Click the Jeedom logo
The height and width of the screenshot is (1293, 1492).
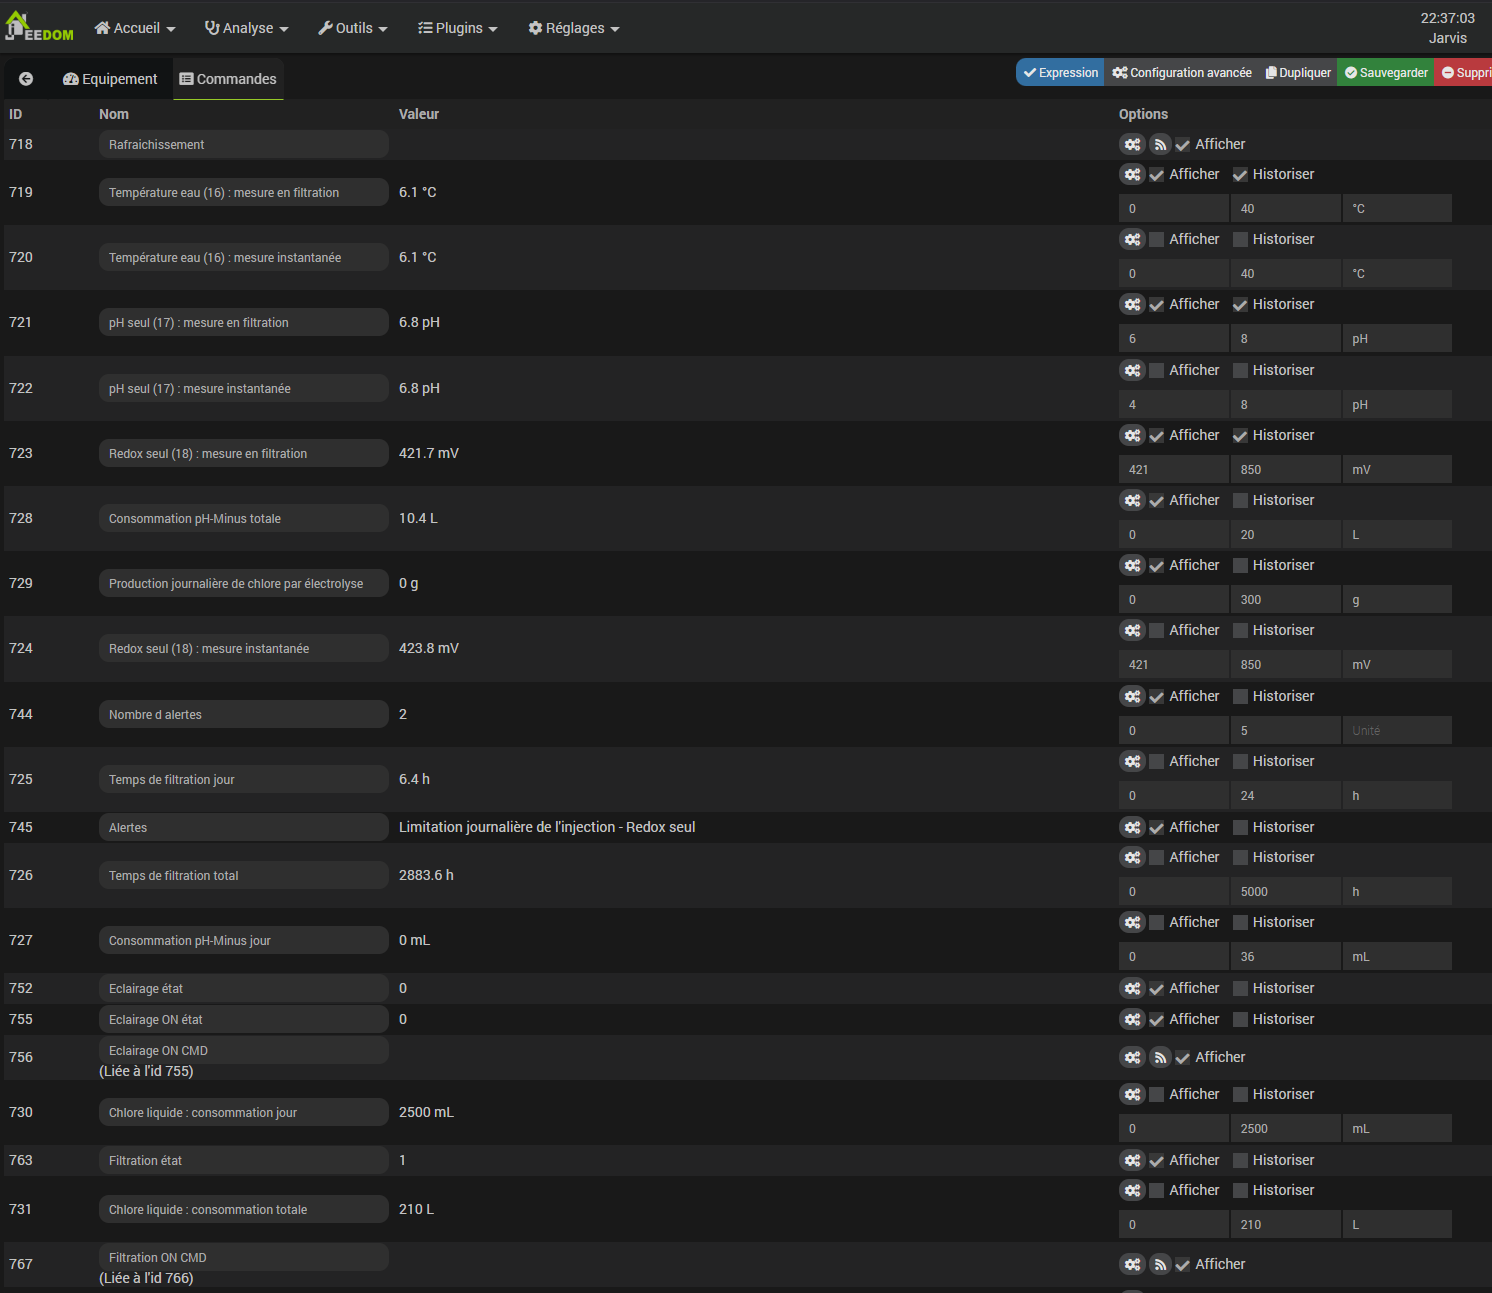point(40,27)
